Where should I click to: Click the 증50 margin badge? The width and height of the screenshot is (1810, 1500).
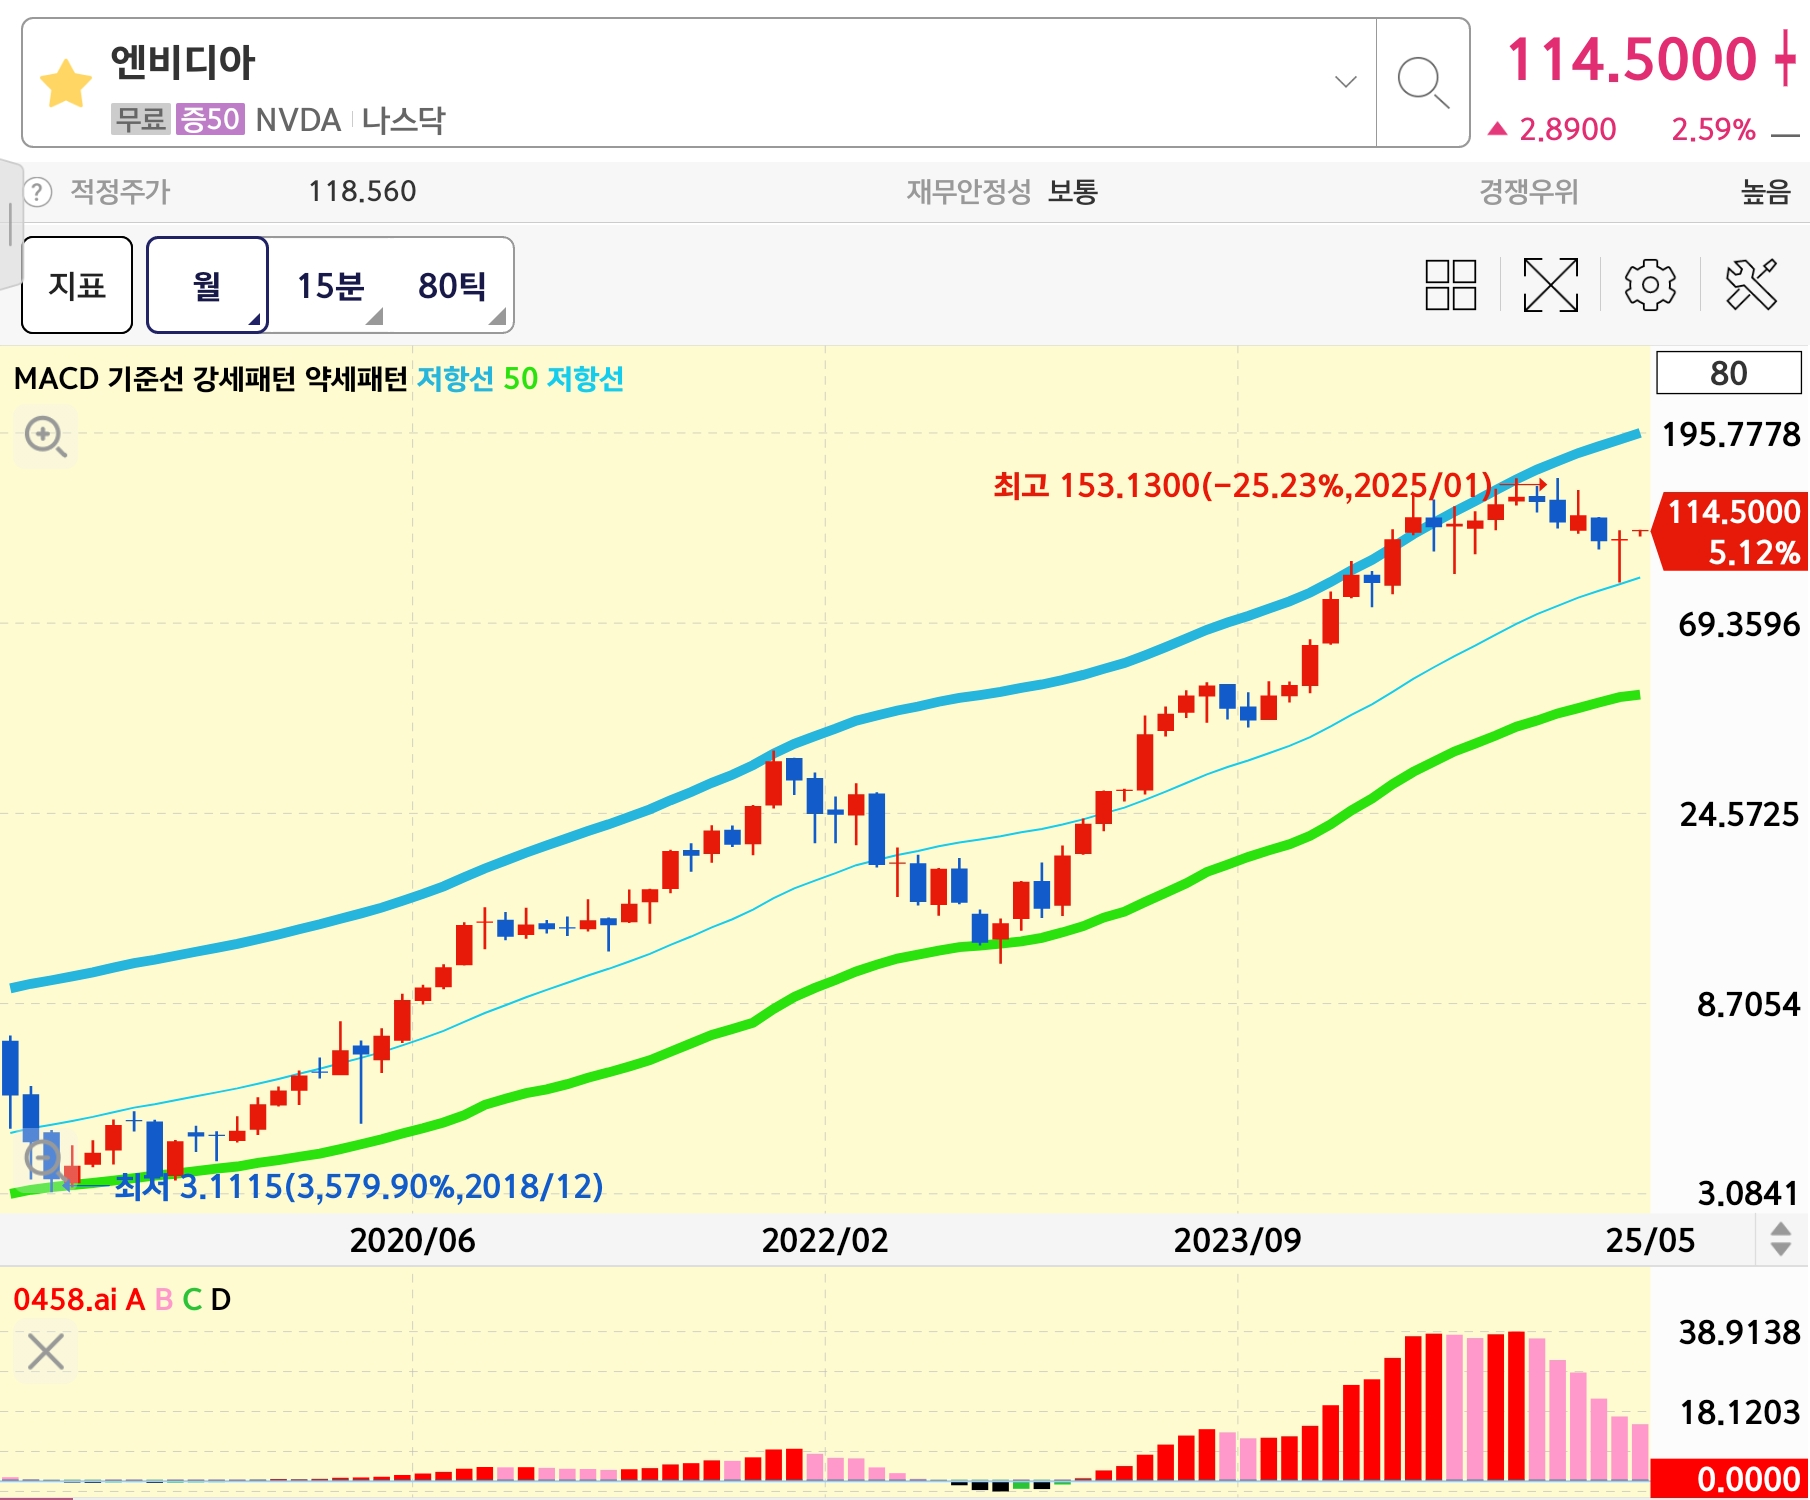click(209, 119)
